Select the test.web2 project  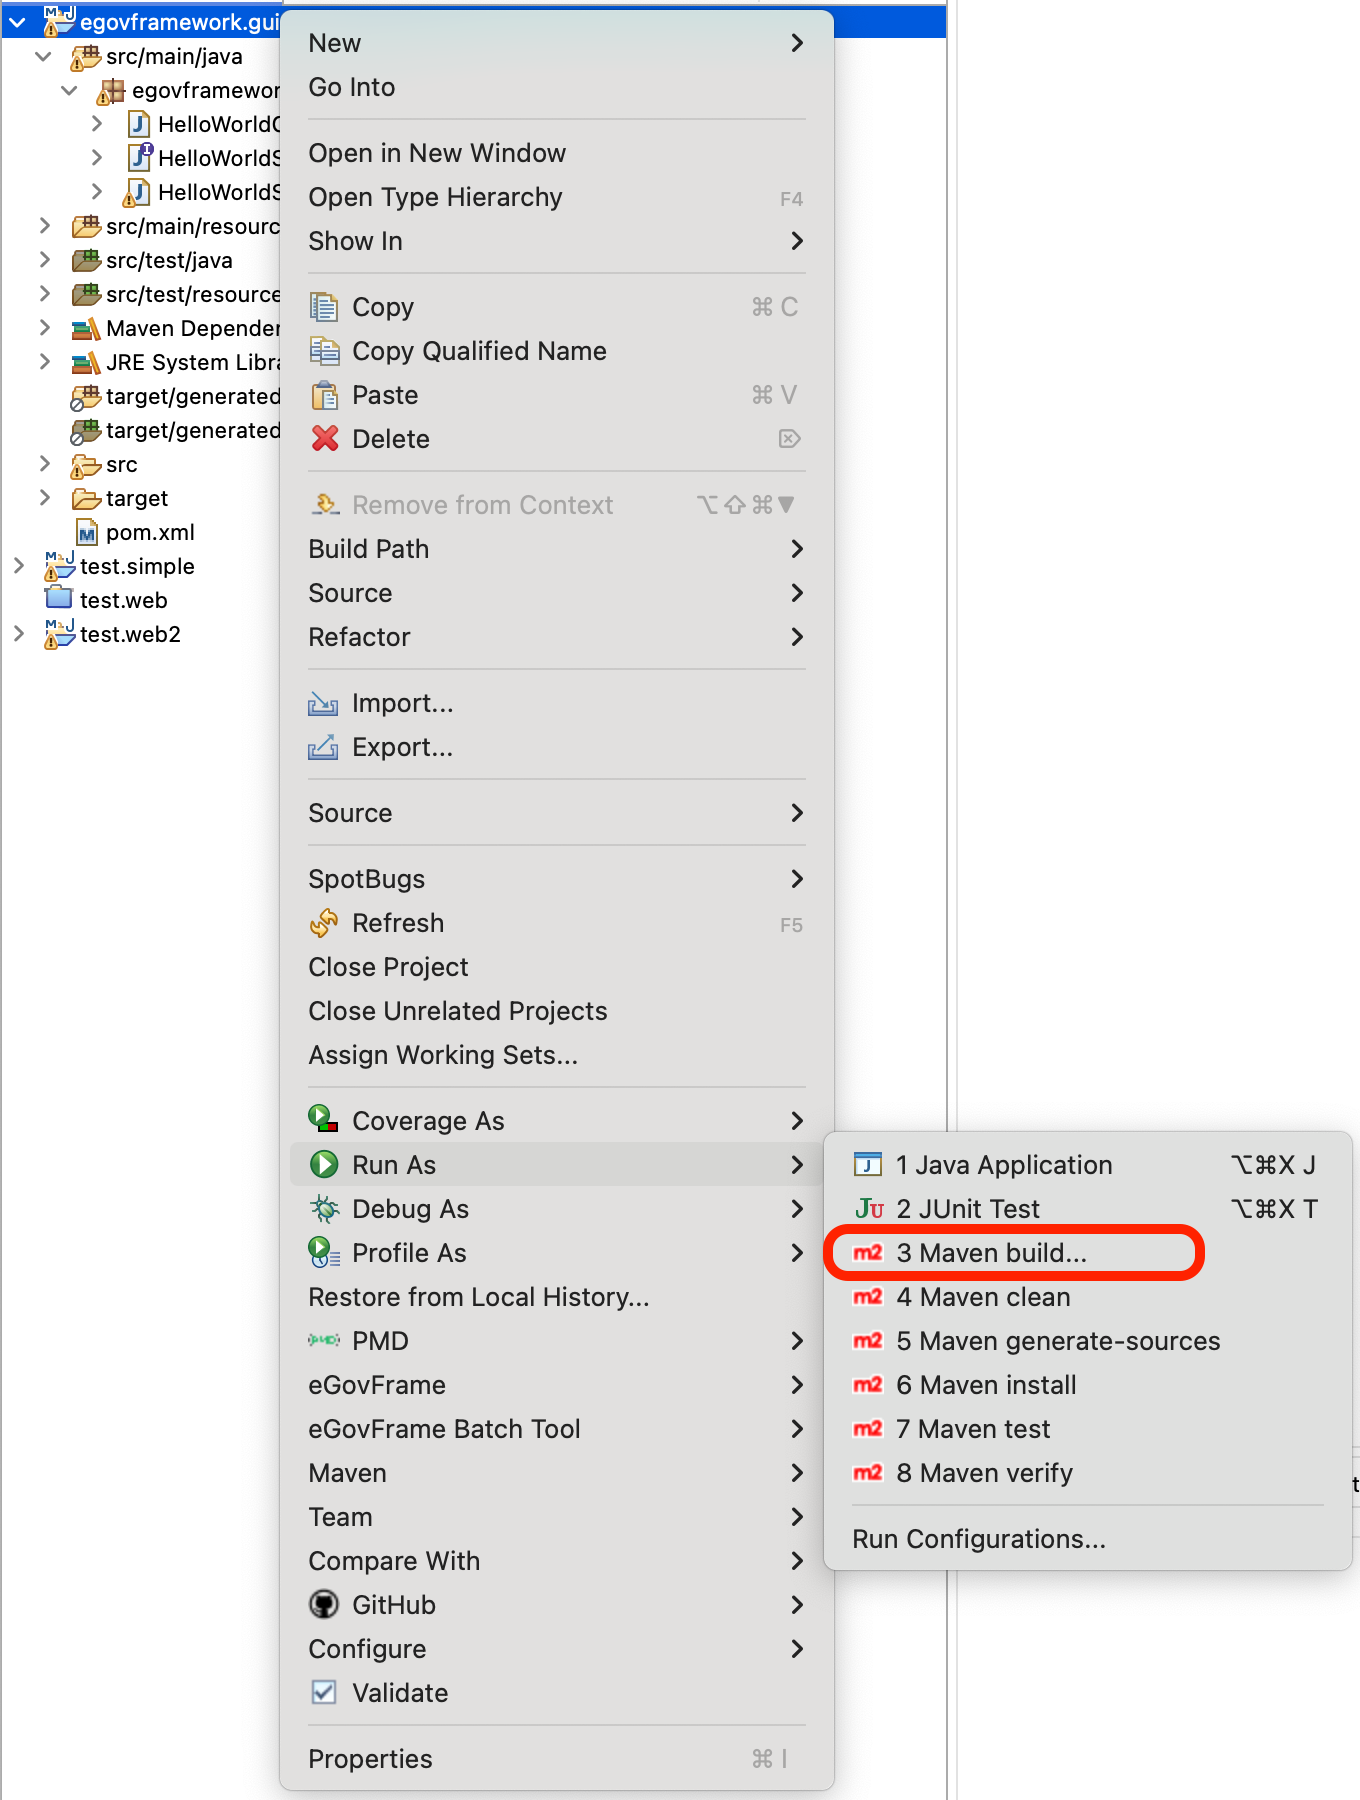point(130,635)
